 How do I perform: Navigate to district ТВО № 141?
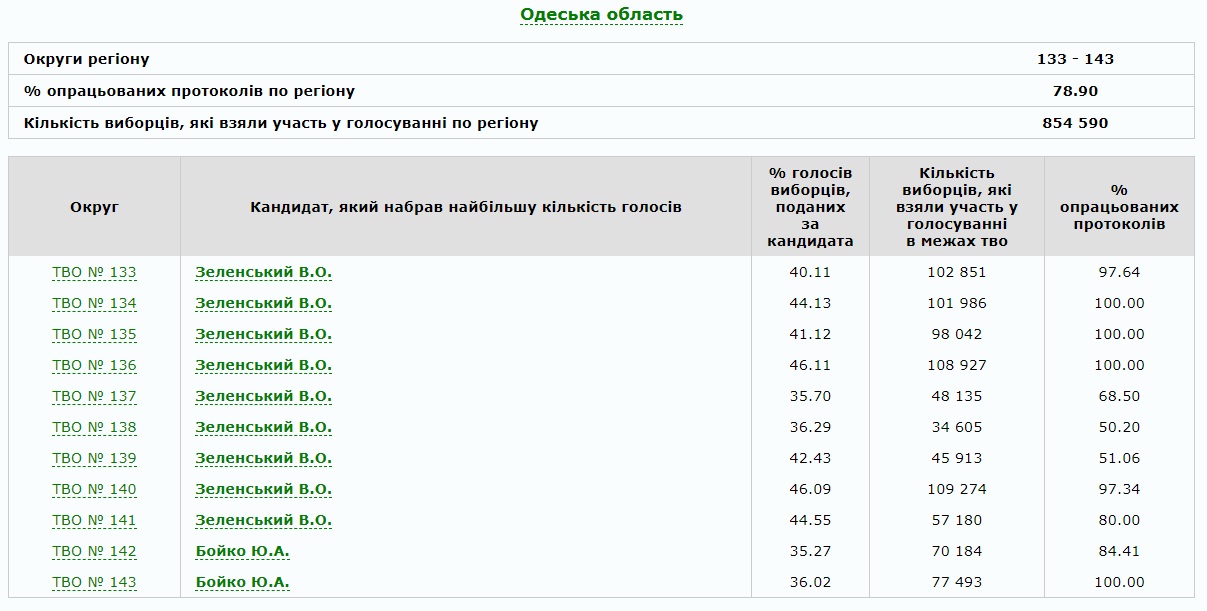coord(94,520)
